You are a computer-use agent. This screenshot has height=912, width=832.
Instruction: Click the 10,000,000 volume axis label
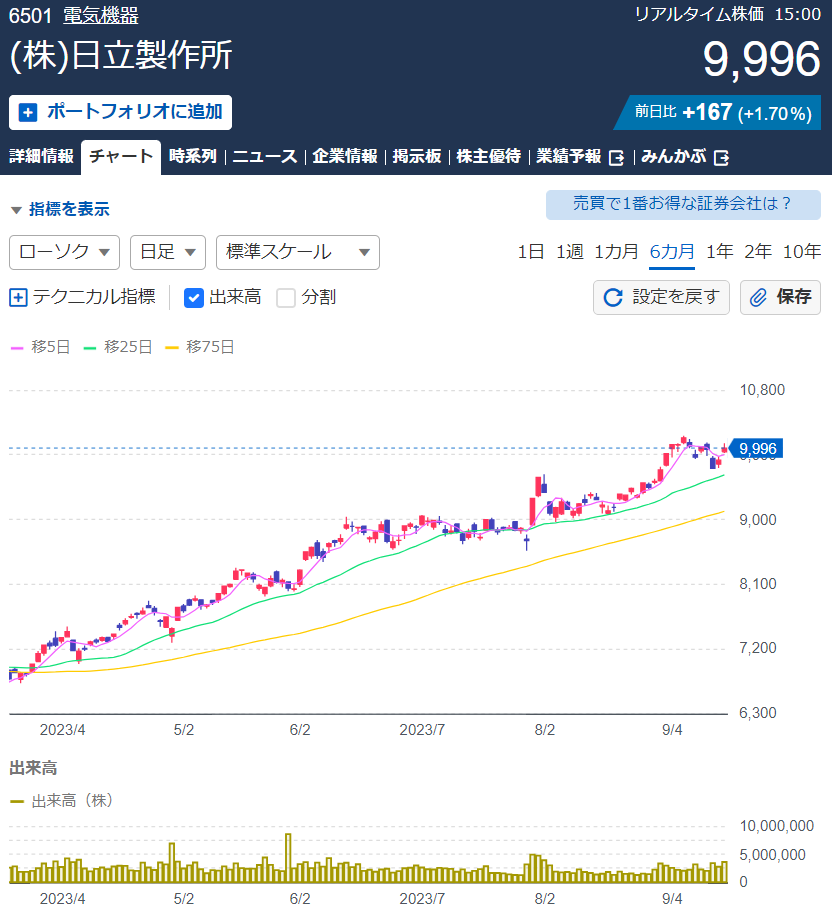click(x=777, y=826)
